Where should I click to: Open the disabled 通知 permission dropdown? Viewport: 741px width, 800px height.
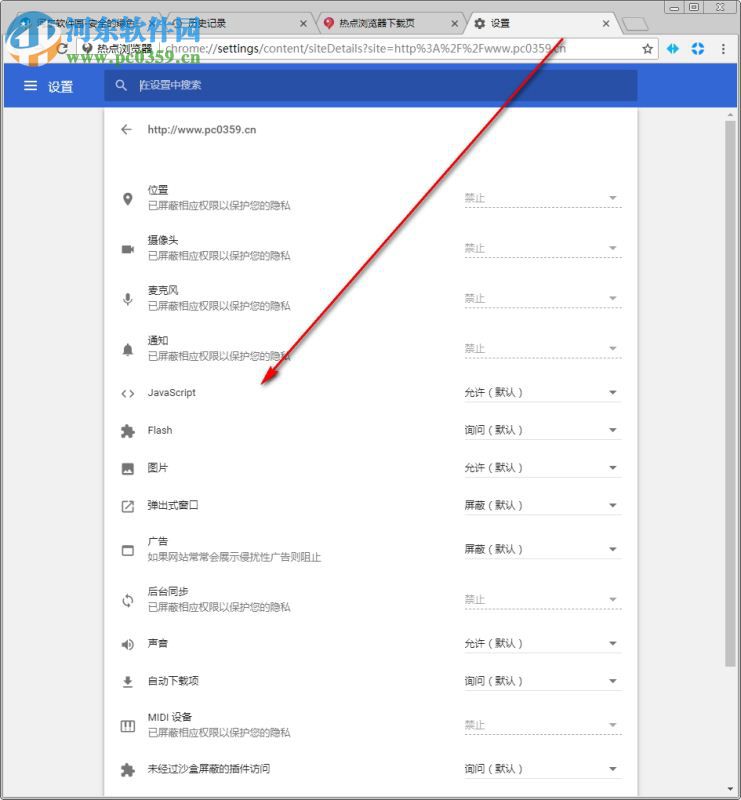[542, 348]
